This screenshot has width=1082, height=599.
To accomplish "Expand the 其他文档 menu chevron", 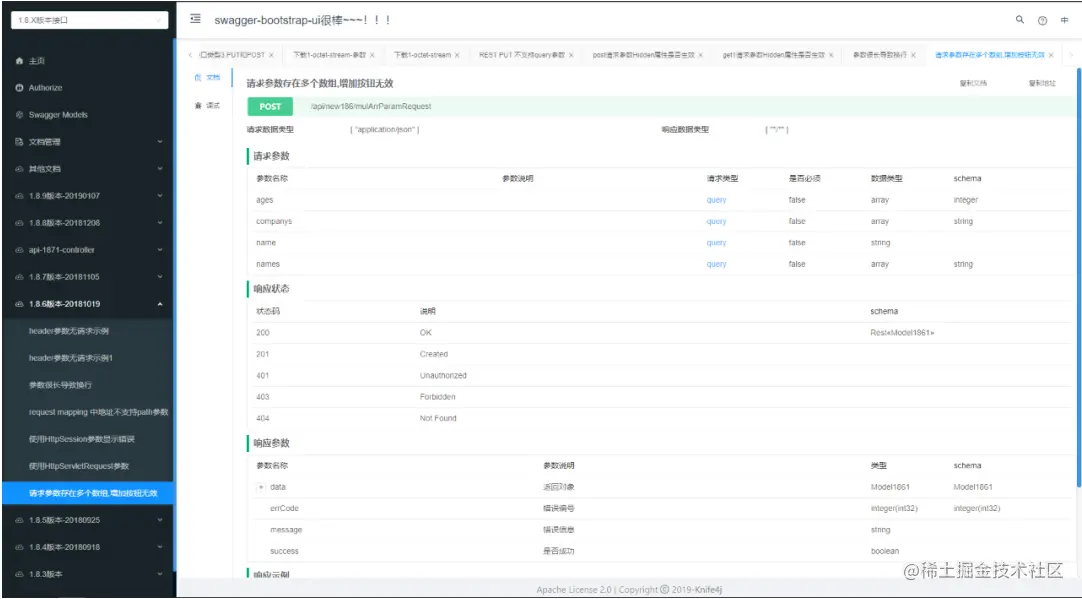I will [160, 168].
